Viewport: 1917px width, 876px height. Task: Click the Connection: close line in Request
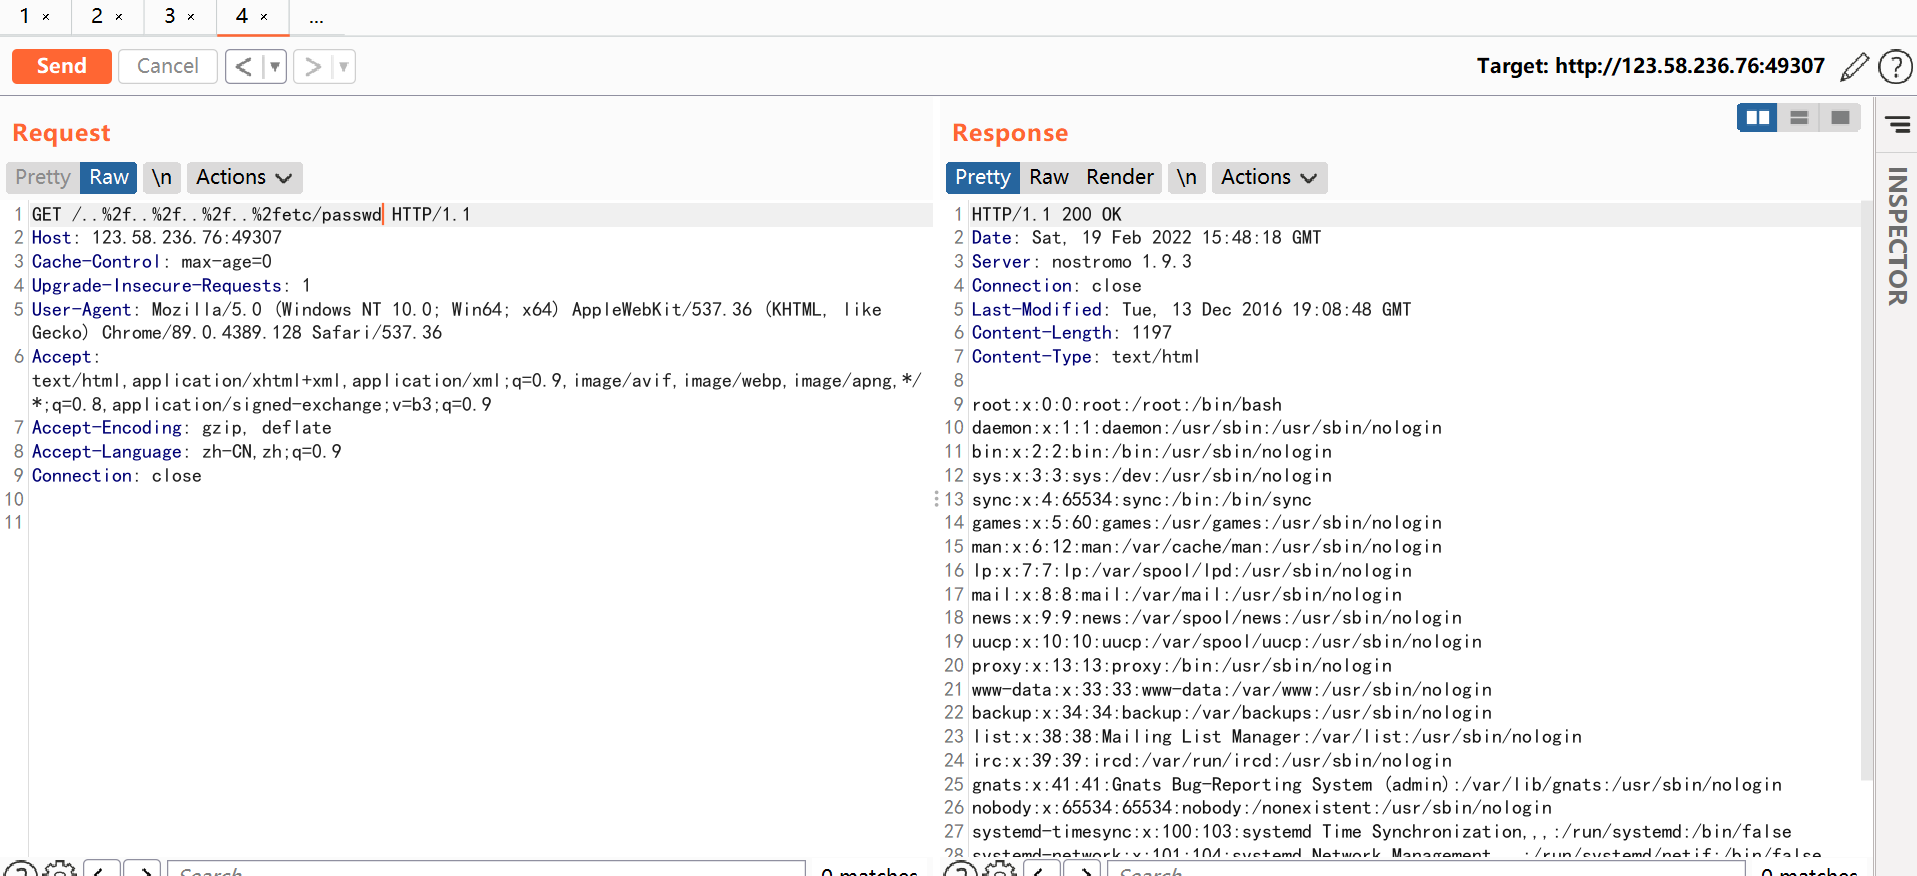click(117, 476)
